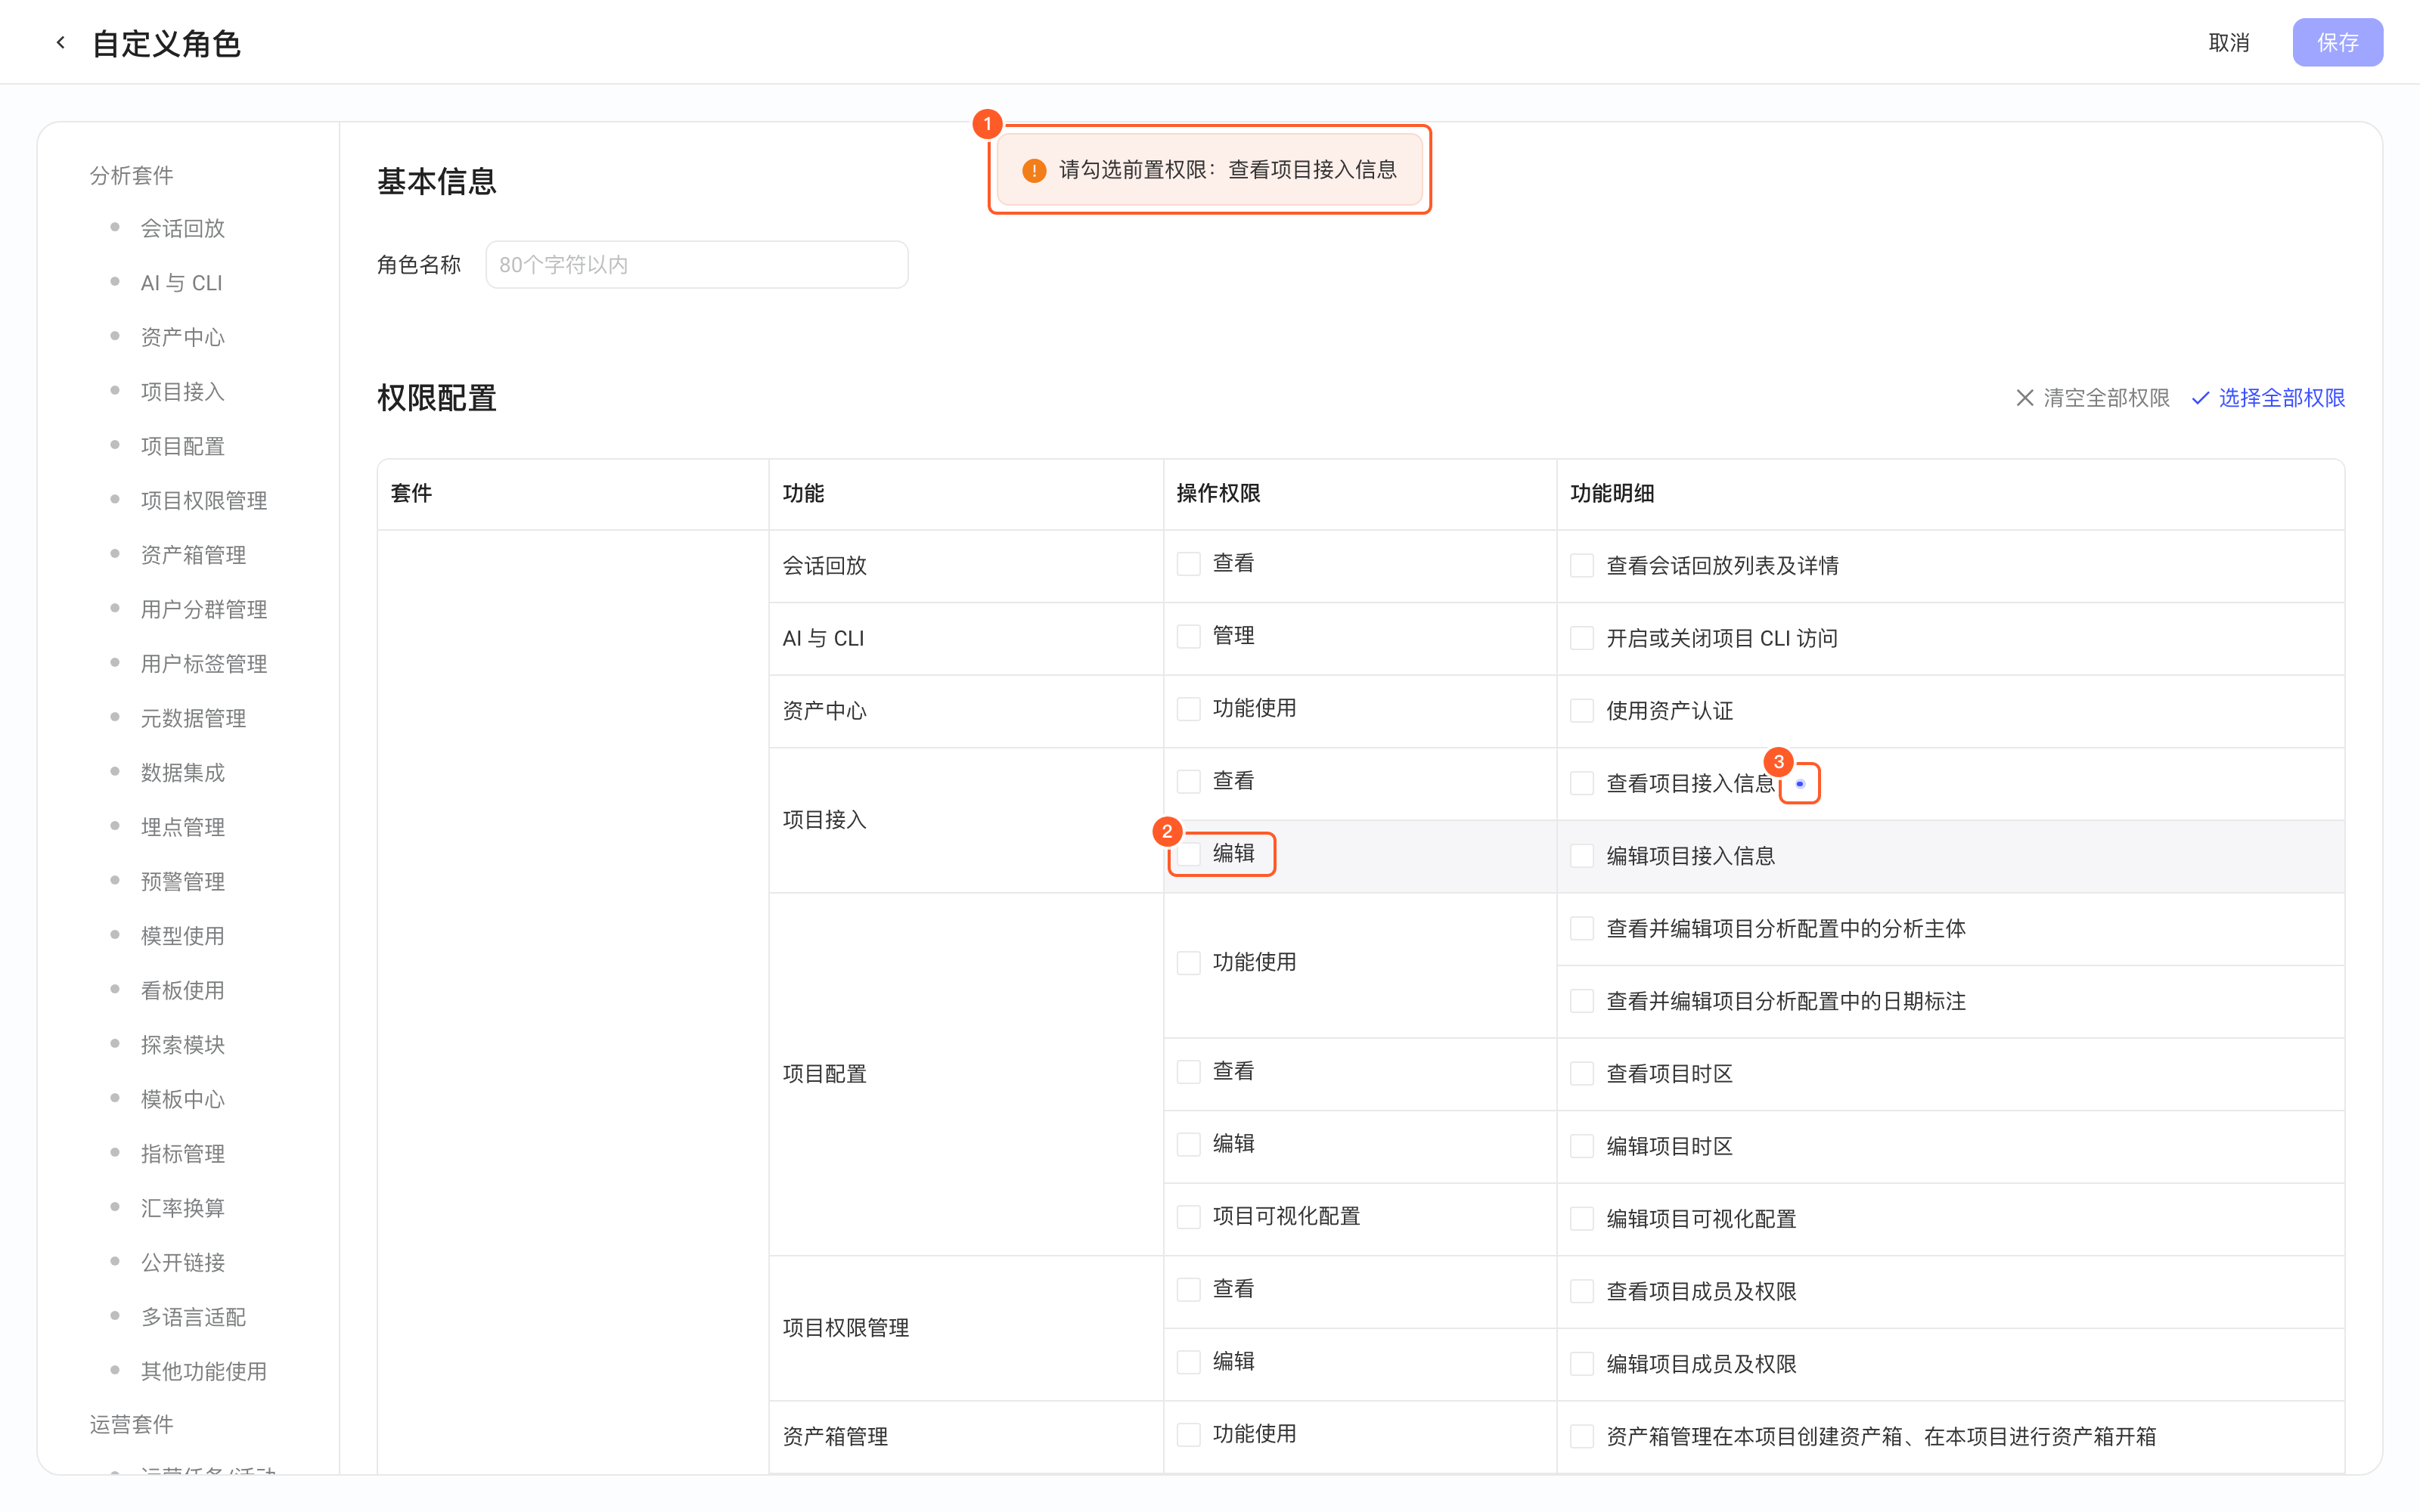
Task: Go to 其他功能使用 in sidebar
Action: click(x=204, y=1372)
